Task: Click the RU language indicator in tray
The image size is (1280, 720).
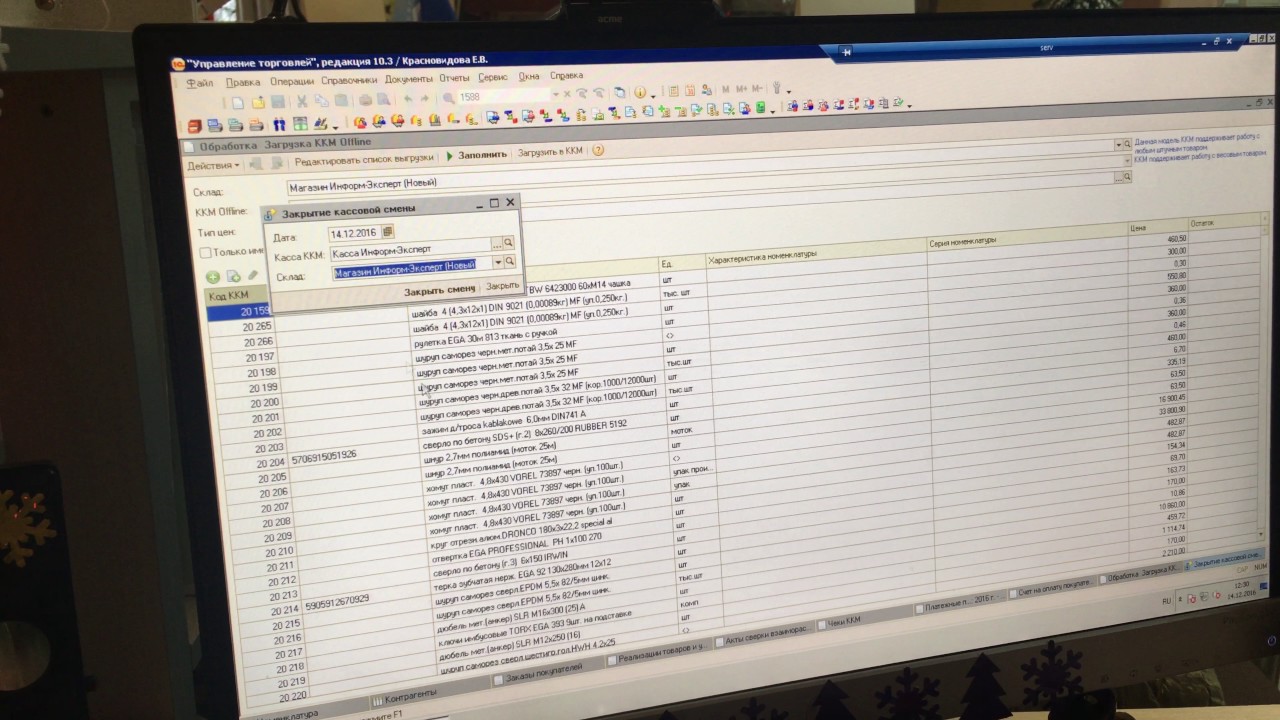Action: click(x=1166, y=601)
